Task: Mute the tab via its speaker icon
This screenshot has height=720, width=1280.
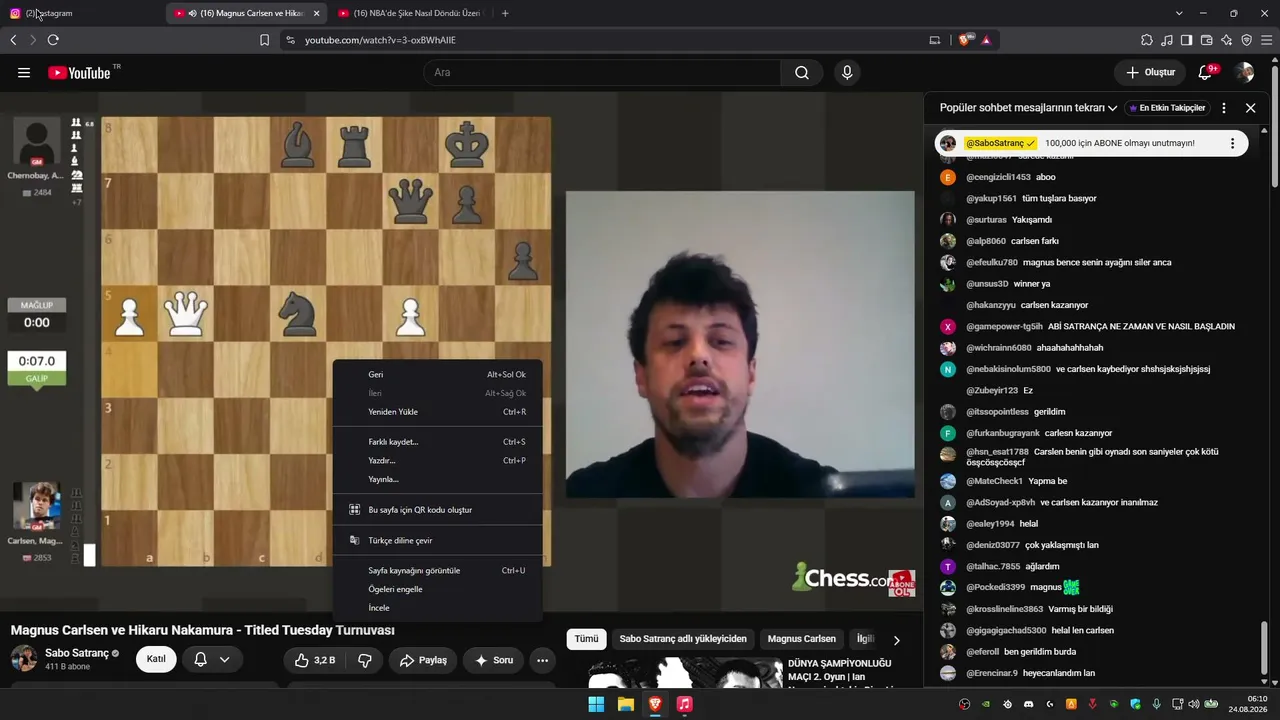Action: coord(192,13)
